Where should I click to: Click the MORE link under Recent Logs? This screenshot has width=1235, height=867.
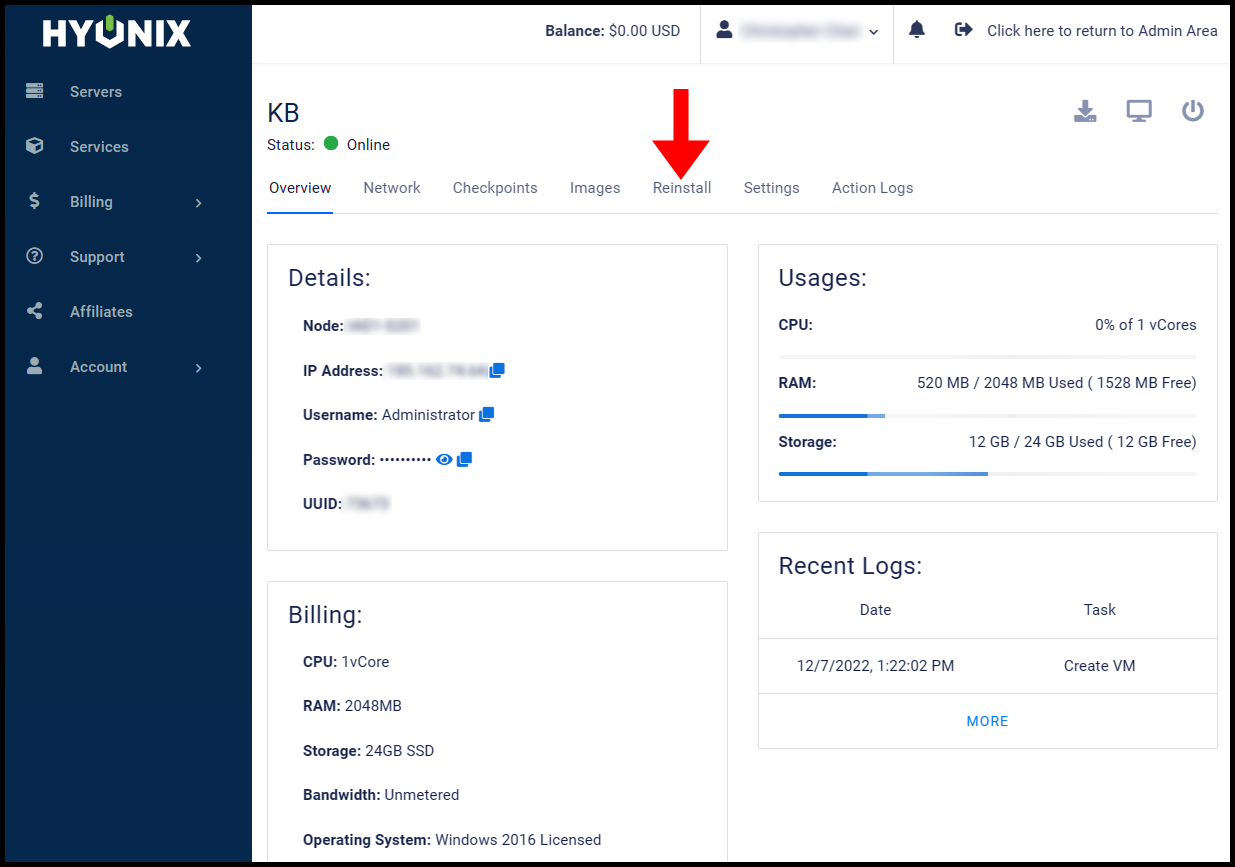[987, 720]
